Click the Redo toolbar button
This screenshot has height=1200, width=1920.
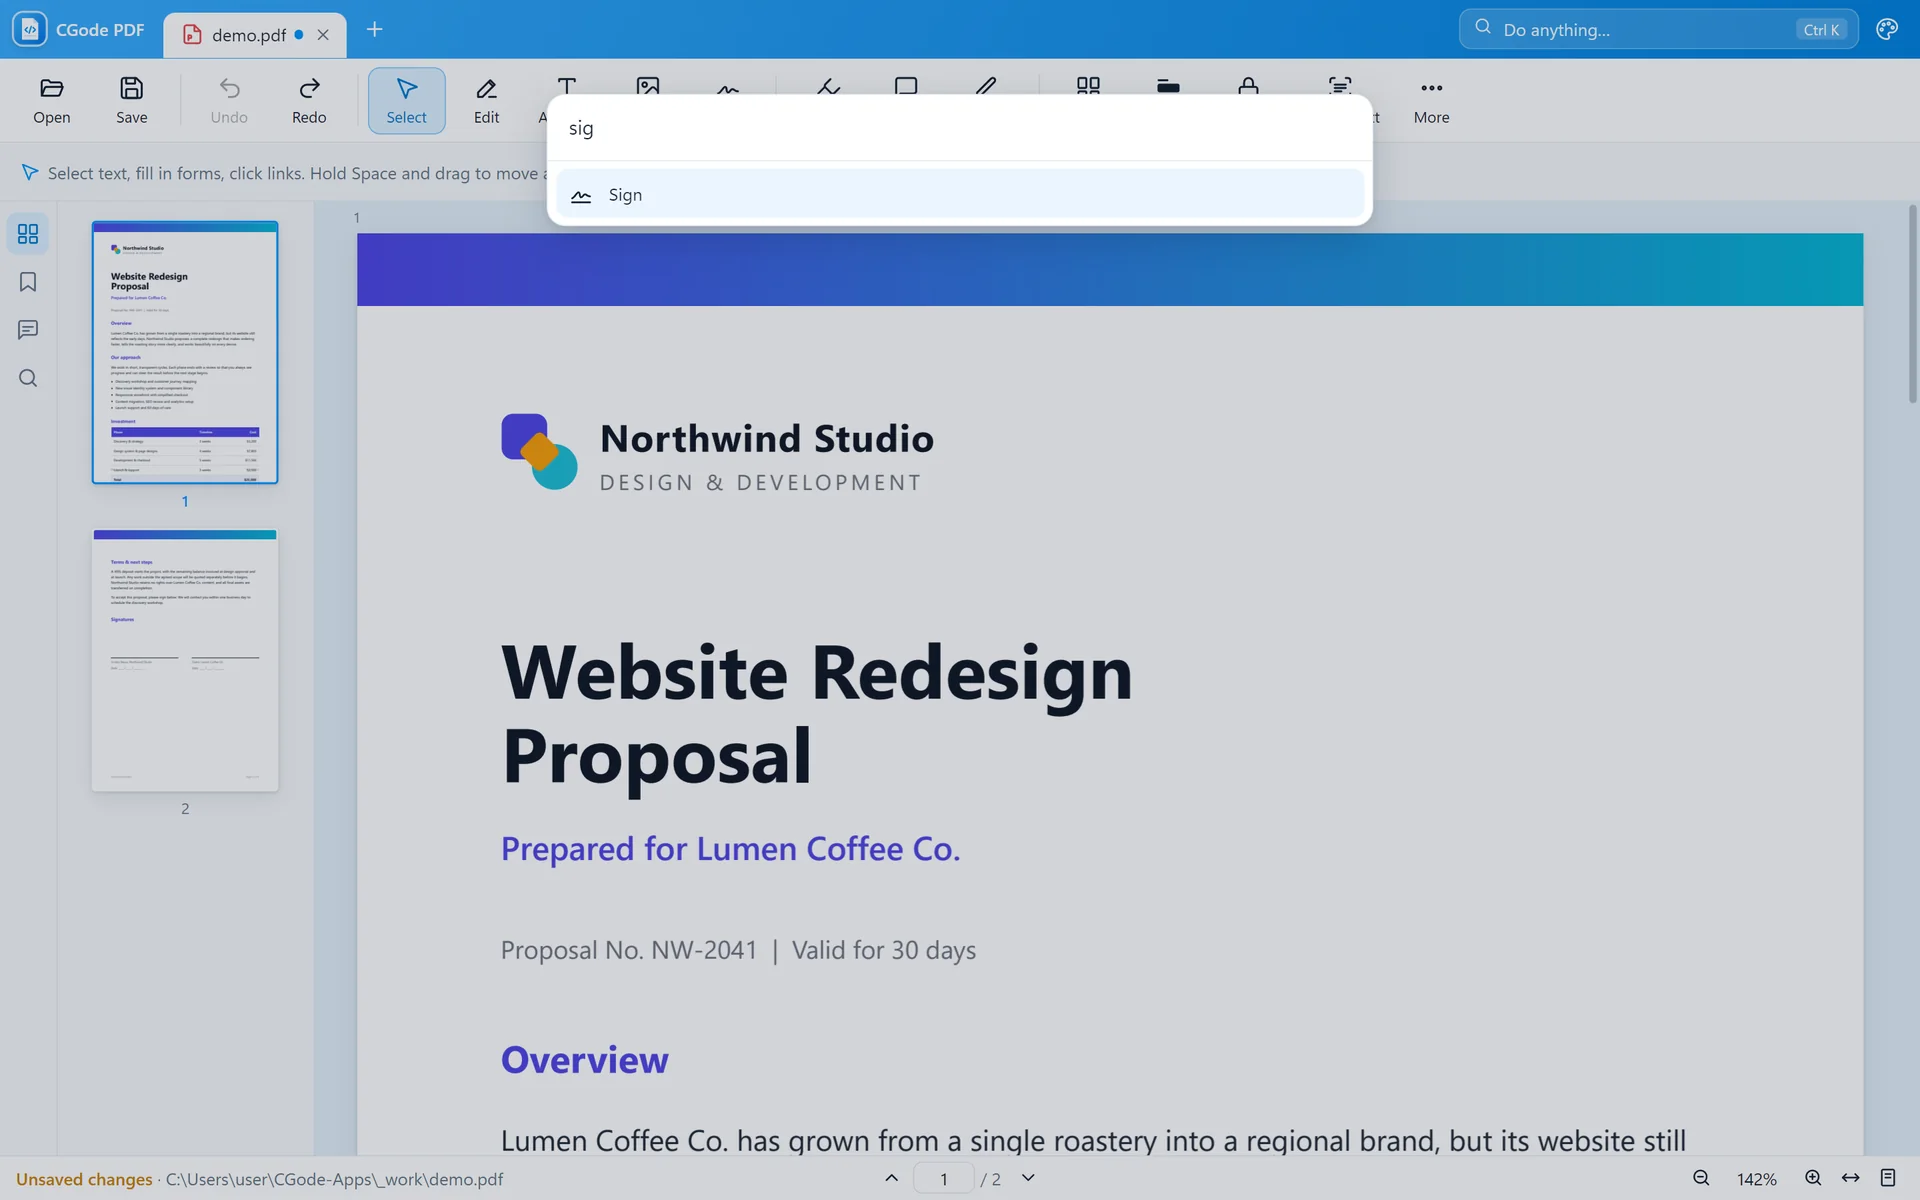pos(309,100)
